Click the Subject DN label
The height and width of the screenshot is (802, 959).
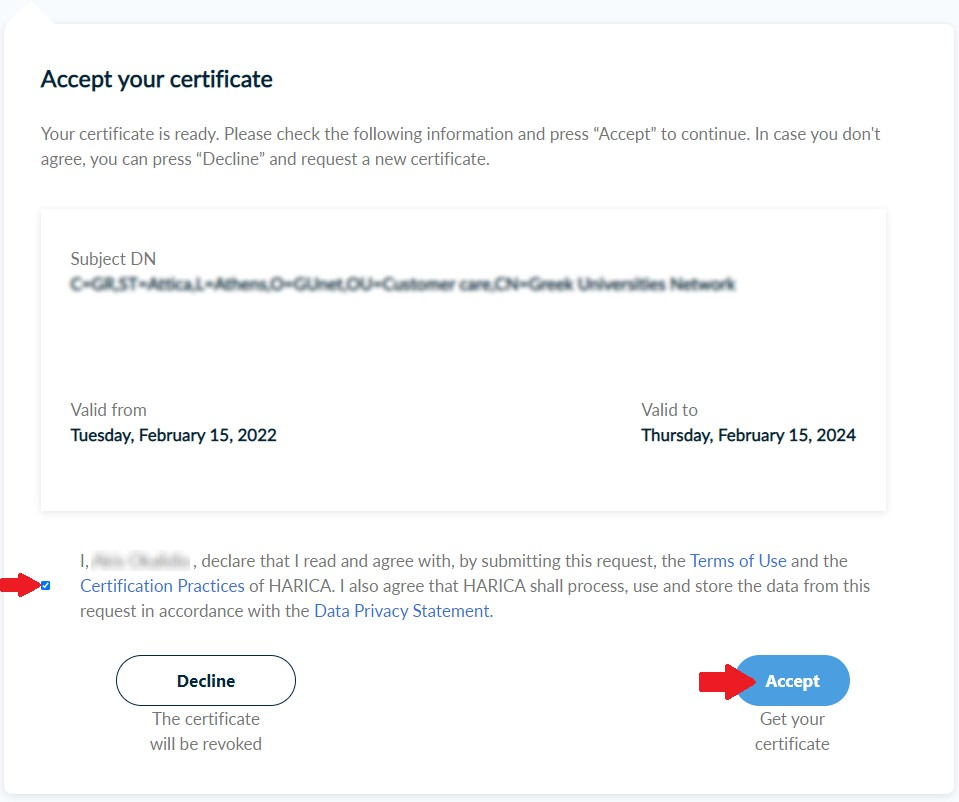[113, 259]
